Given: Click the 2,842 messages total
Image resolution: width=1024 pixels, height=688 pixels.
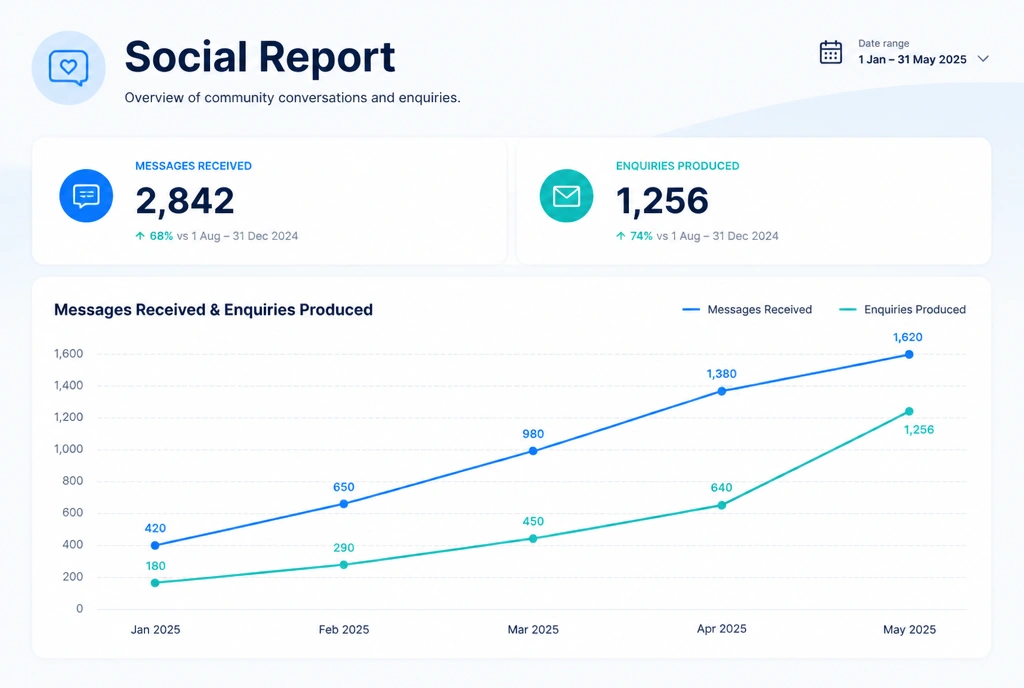Looking at the screenshot, I should [185, 200].
